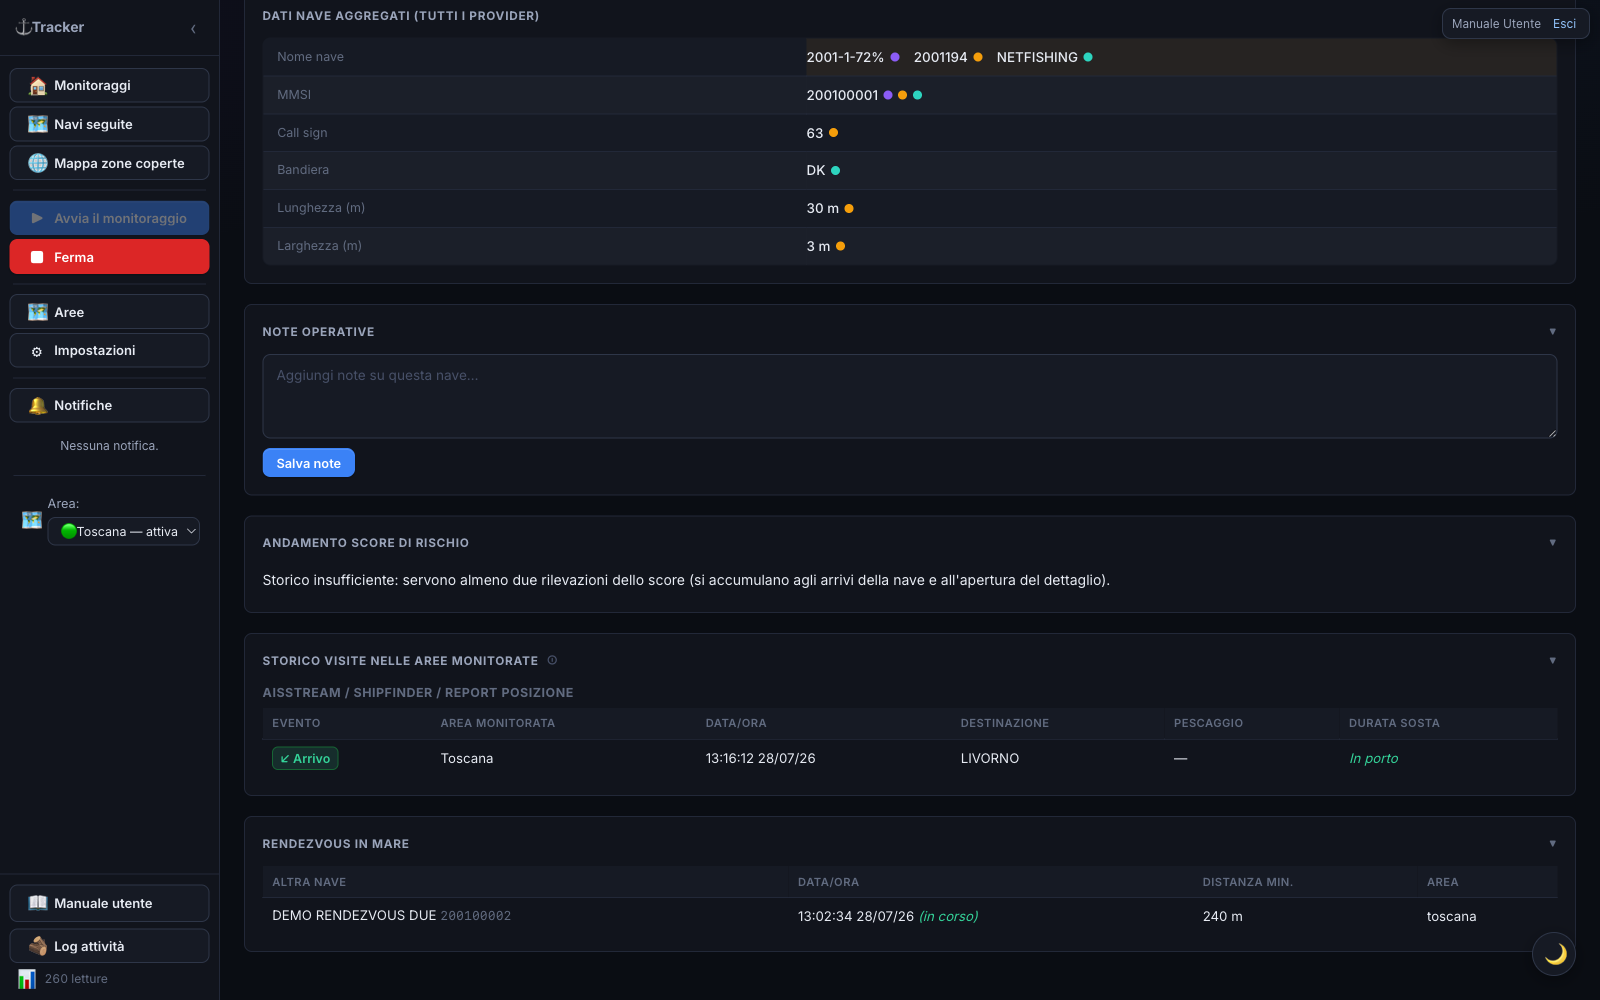Click the DEMO RENDEZVOUS DUE ship entry

[354, 916]
